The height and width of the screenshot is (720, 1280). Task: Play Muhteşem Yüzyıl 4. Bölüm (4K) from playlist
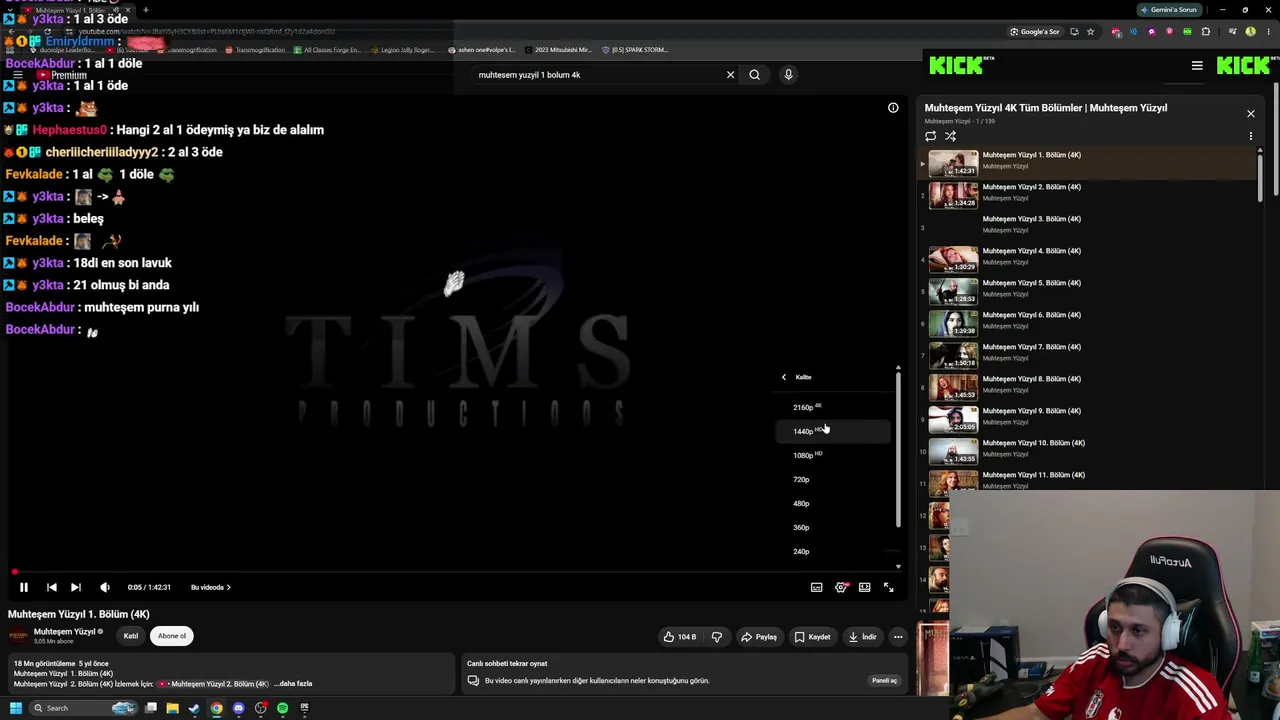(1087, 258)
